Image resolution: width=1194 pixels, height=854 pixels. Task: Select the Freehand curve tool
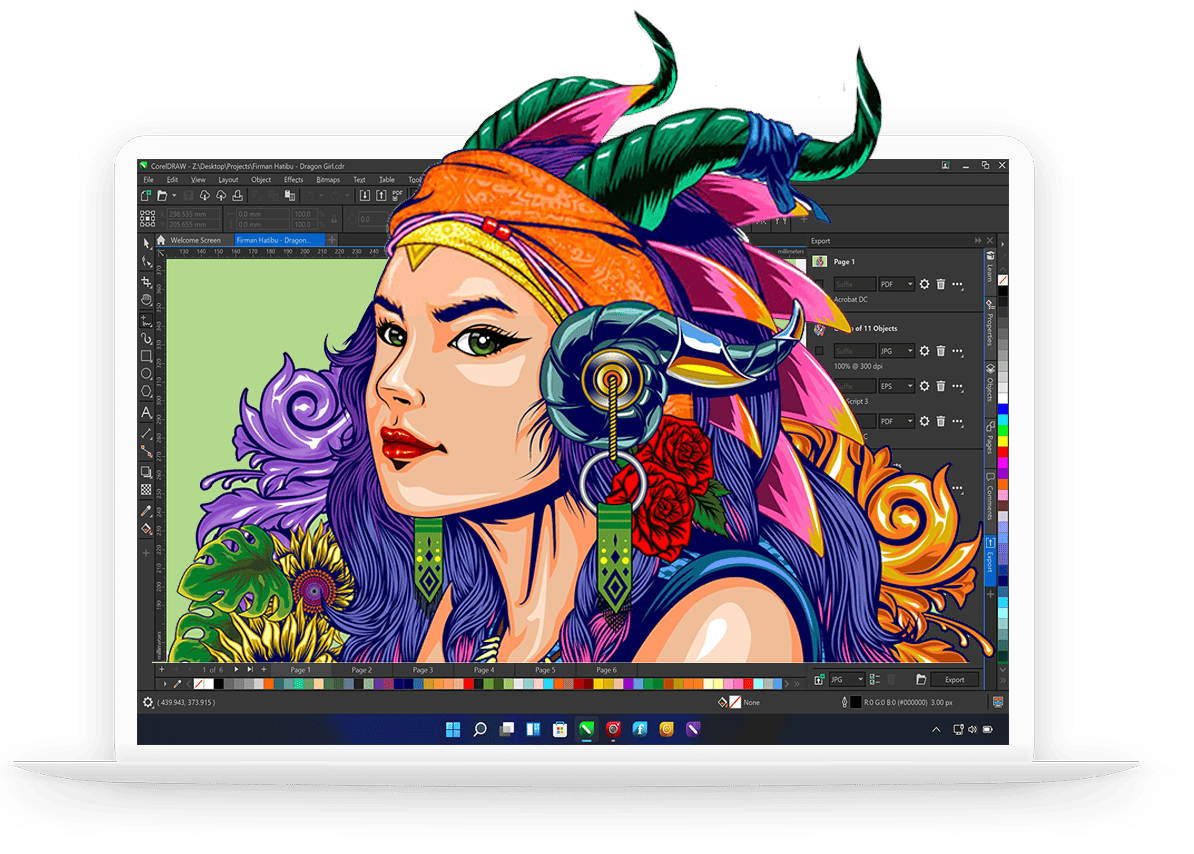pyautogui.click(x=146, y=320)
